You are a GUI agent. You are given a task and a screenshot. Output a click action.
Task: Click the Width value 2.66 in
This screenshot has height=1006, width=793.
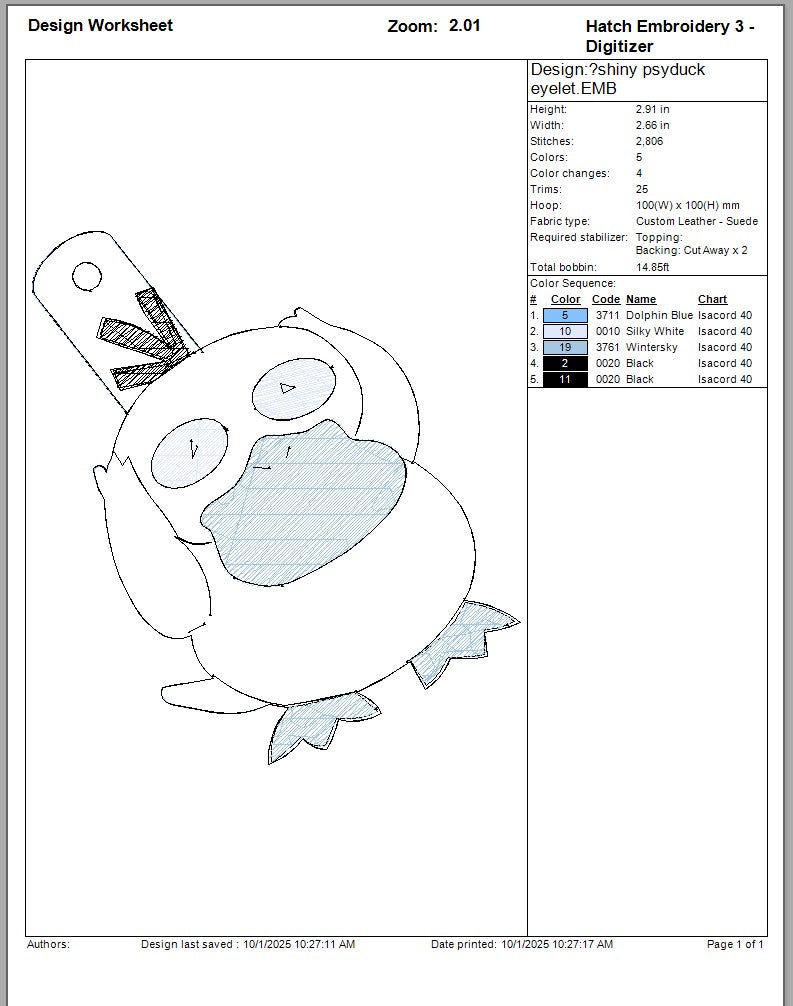(652, 125)
